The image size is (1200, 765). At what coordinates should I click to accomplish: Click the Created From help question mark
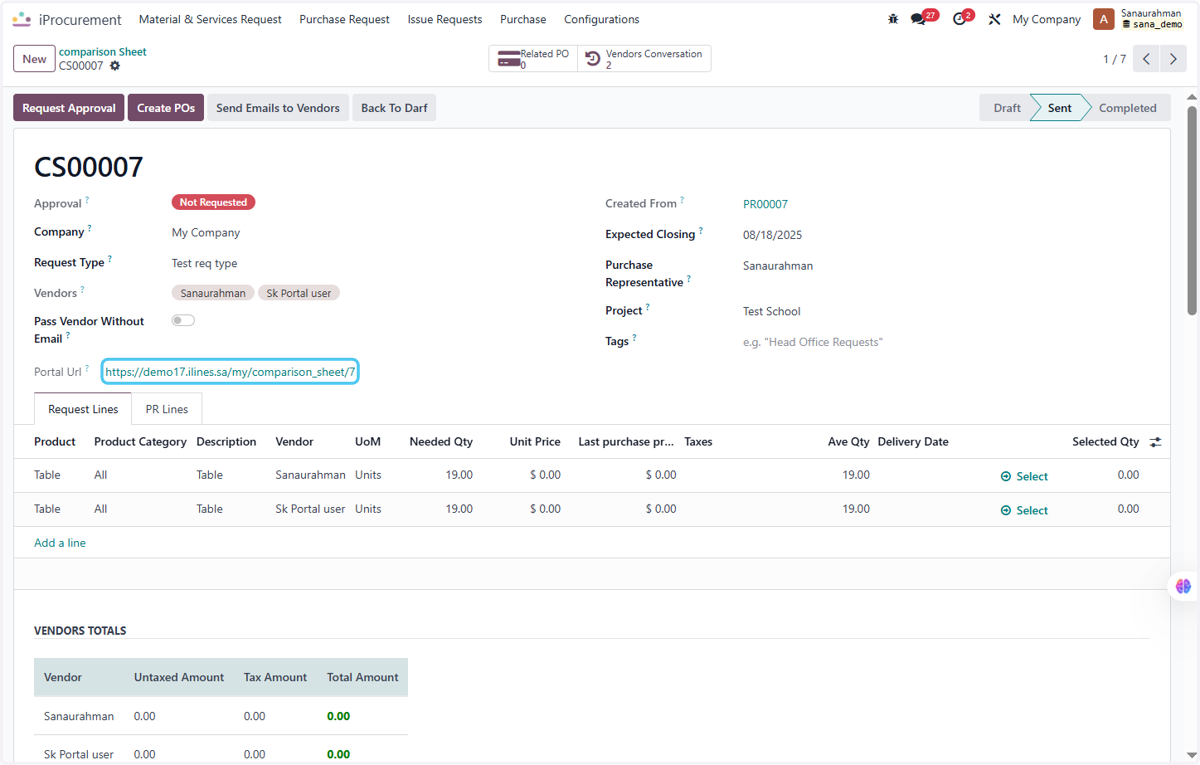pos(682,200)
